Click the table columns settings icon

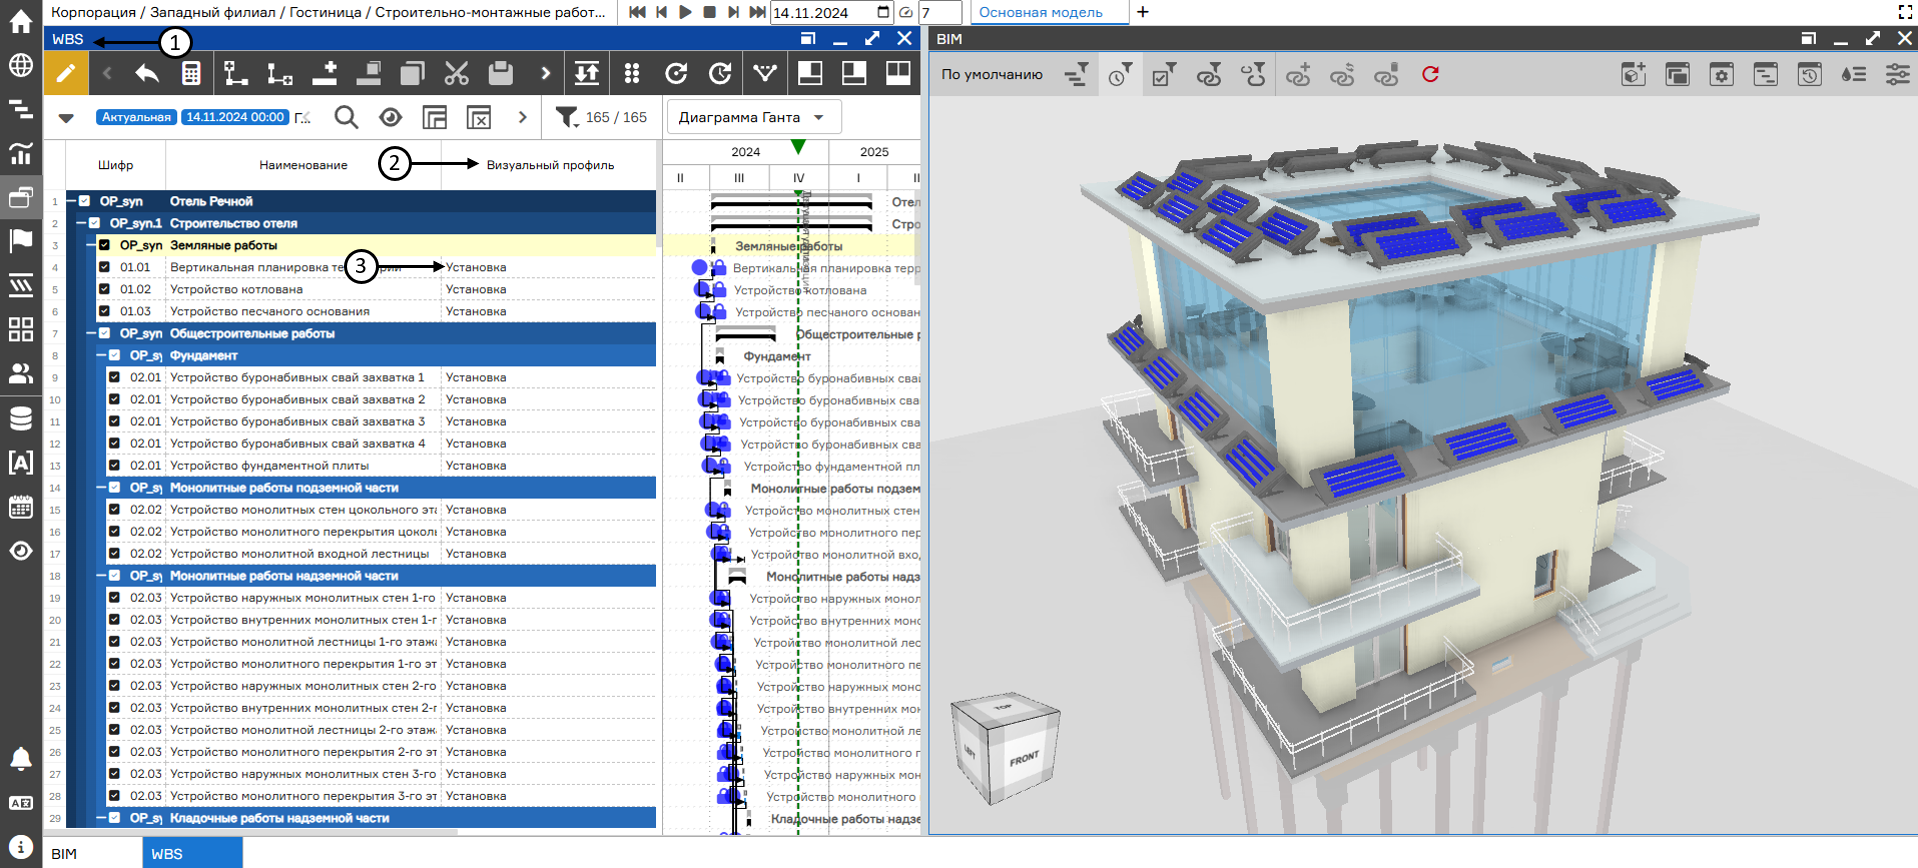tap(435, 117)
